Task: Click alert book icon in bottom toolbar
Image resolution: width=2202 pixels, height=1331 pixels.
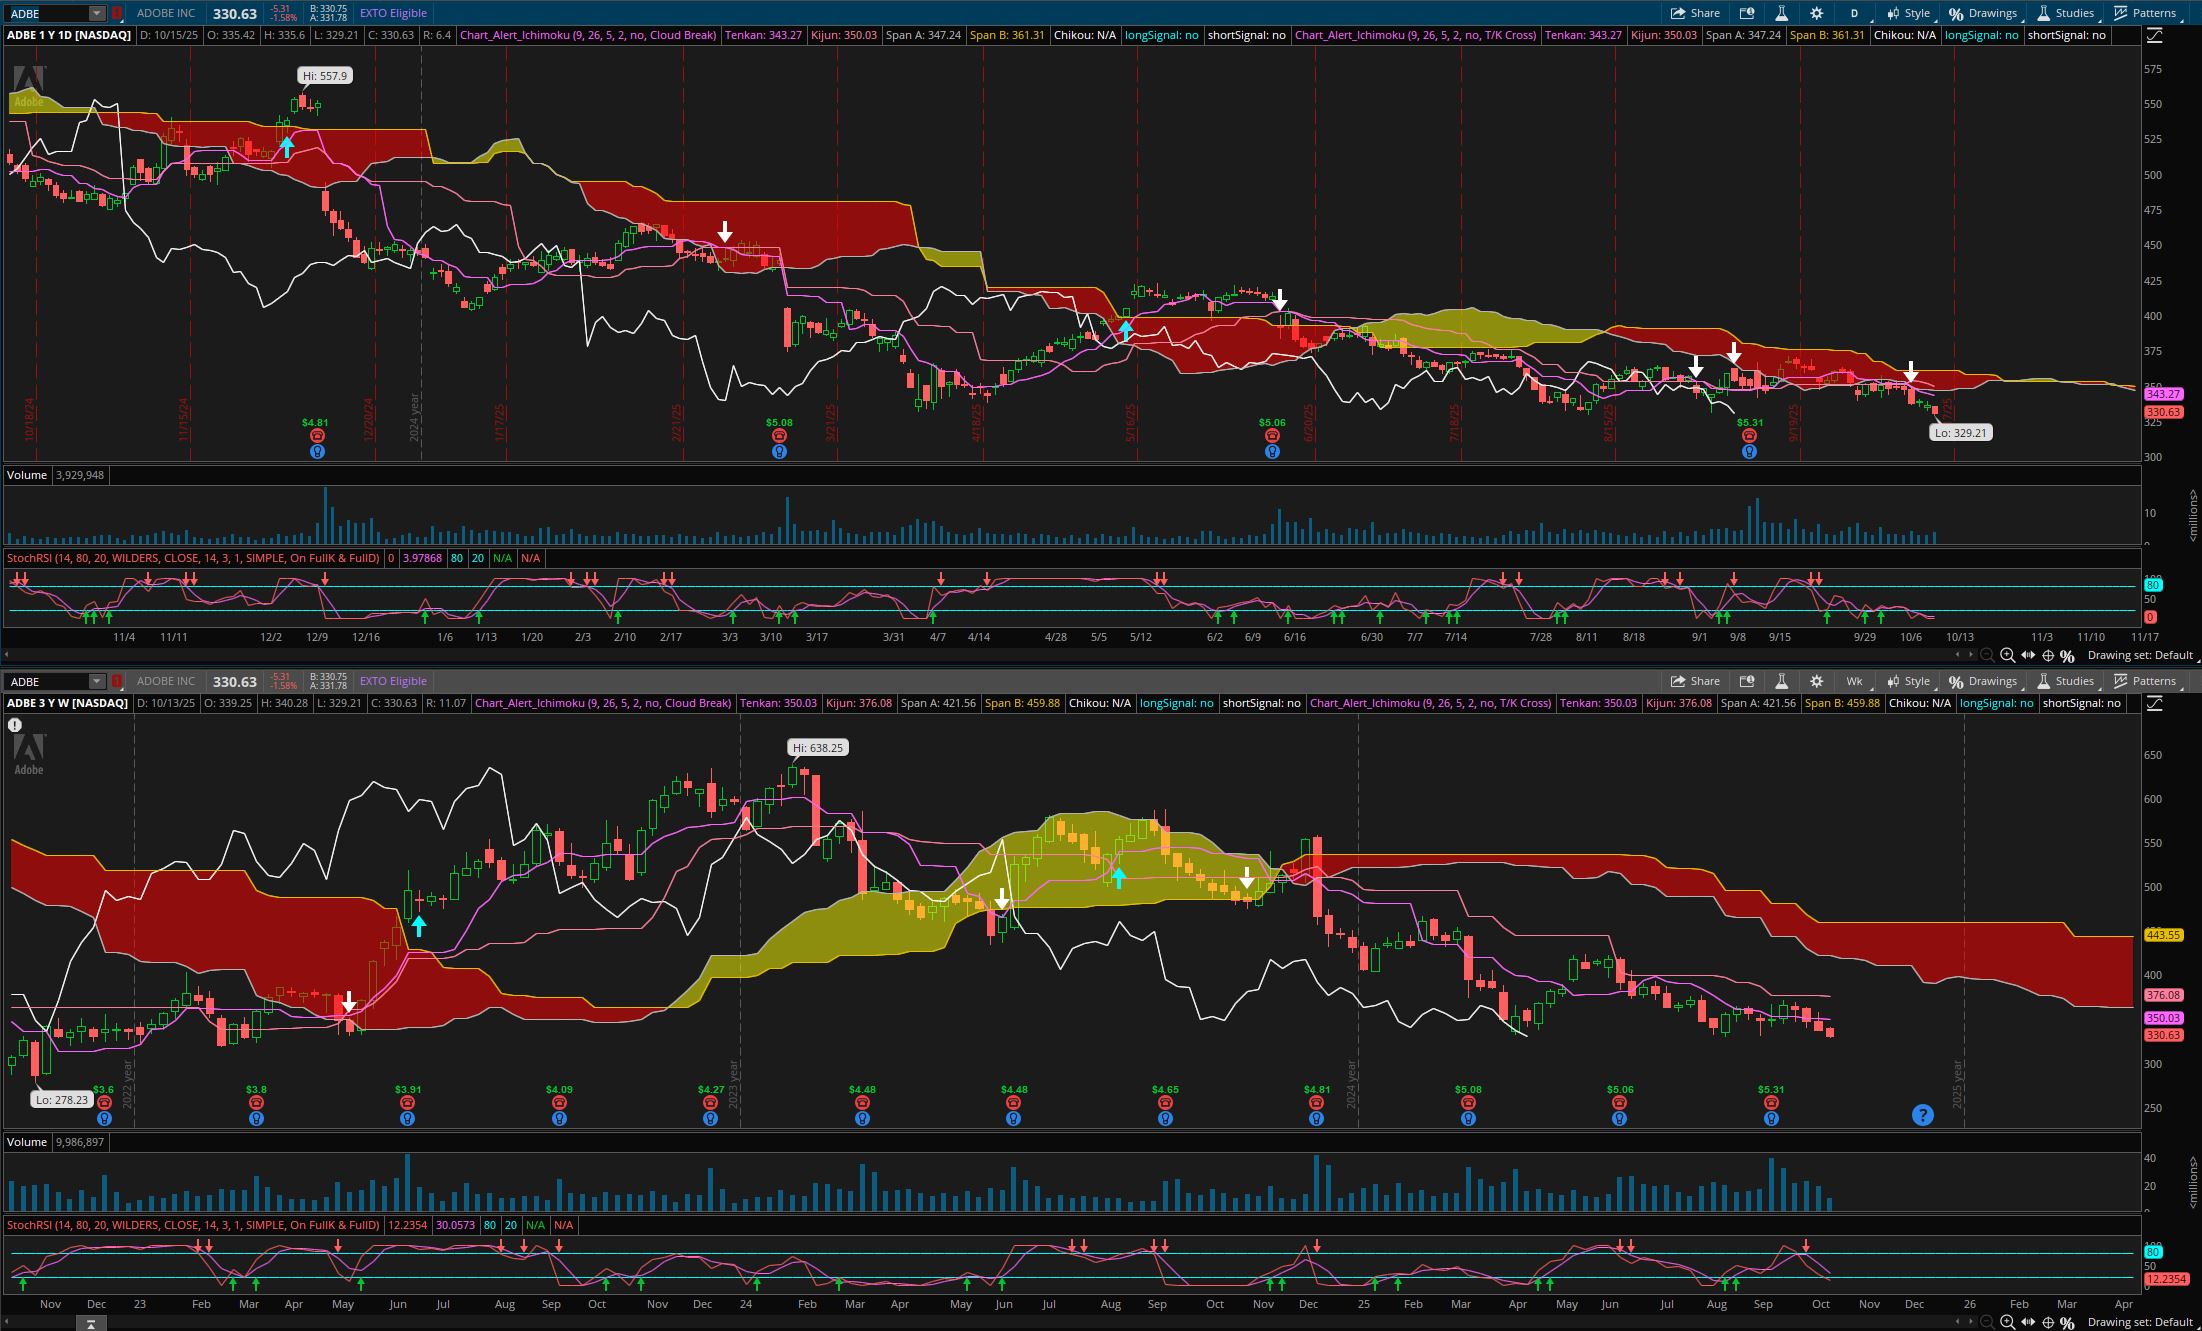Action: pyautogui.click(x=1747, y=681)
